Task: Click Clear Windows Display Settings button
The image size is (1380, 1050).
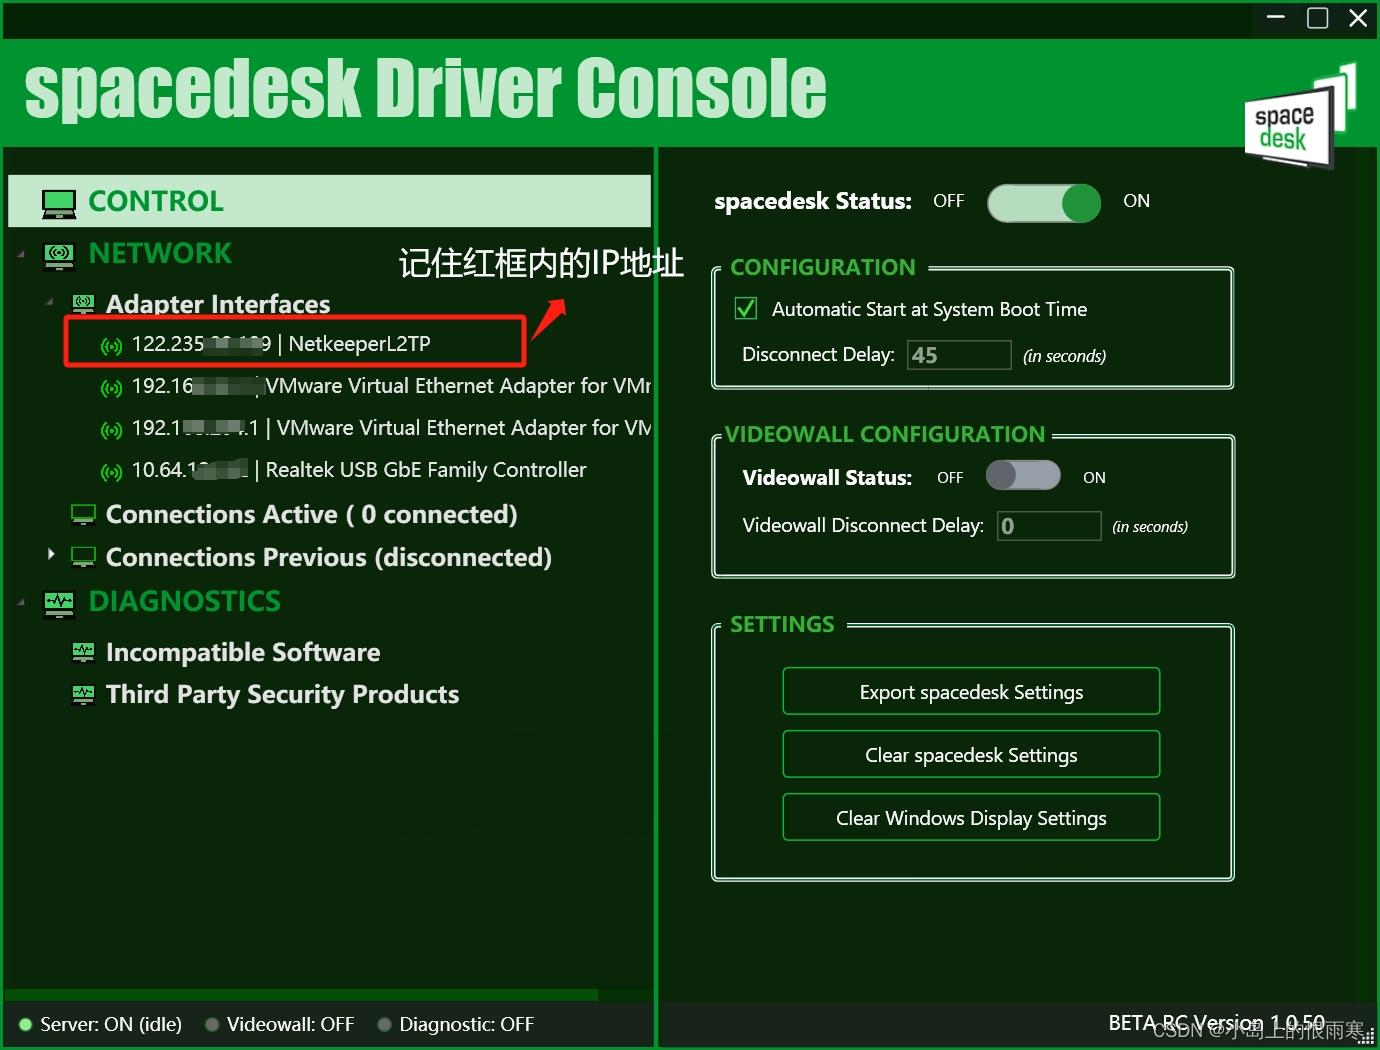Action: coord(971,817)
